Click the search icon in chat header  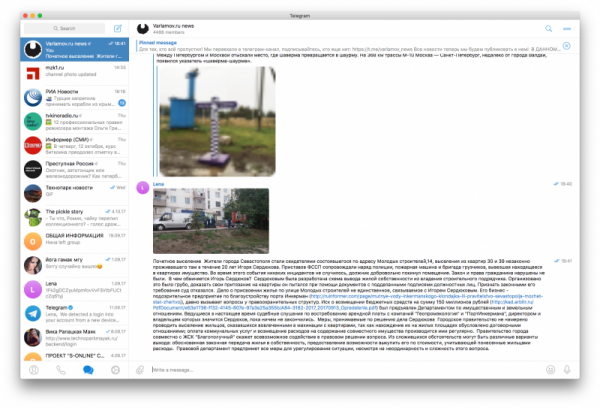548,29
